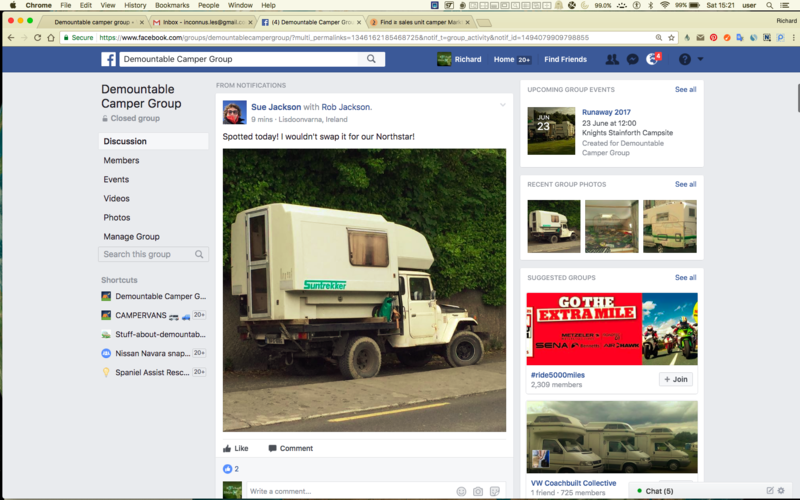Click the Facebook logo icon
The height and width of the screenshot is (500, 800).
[x=108, y=59]
